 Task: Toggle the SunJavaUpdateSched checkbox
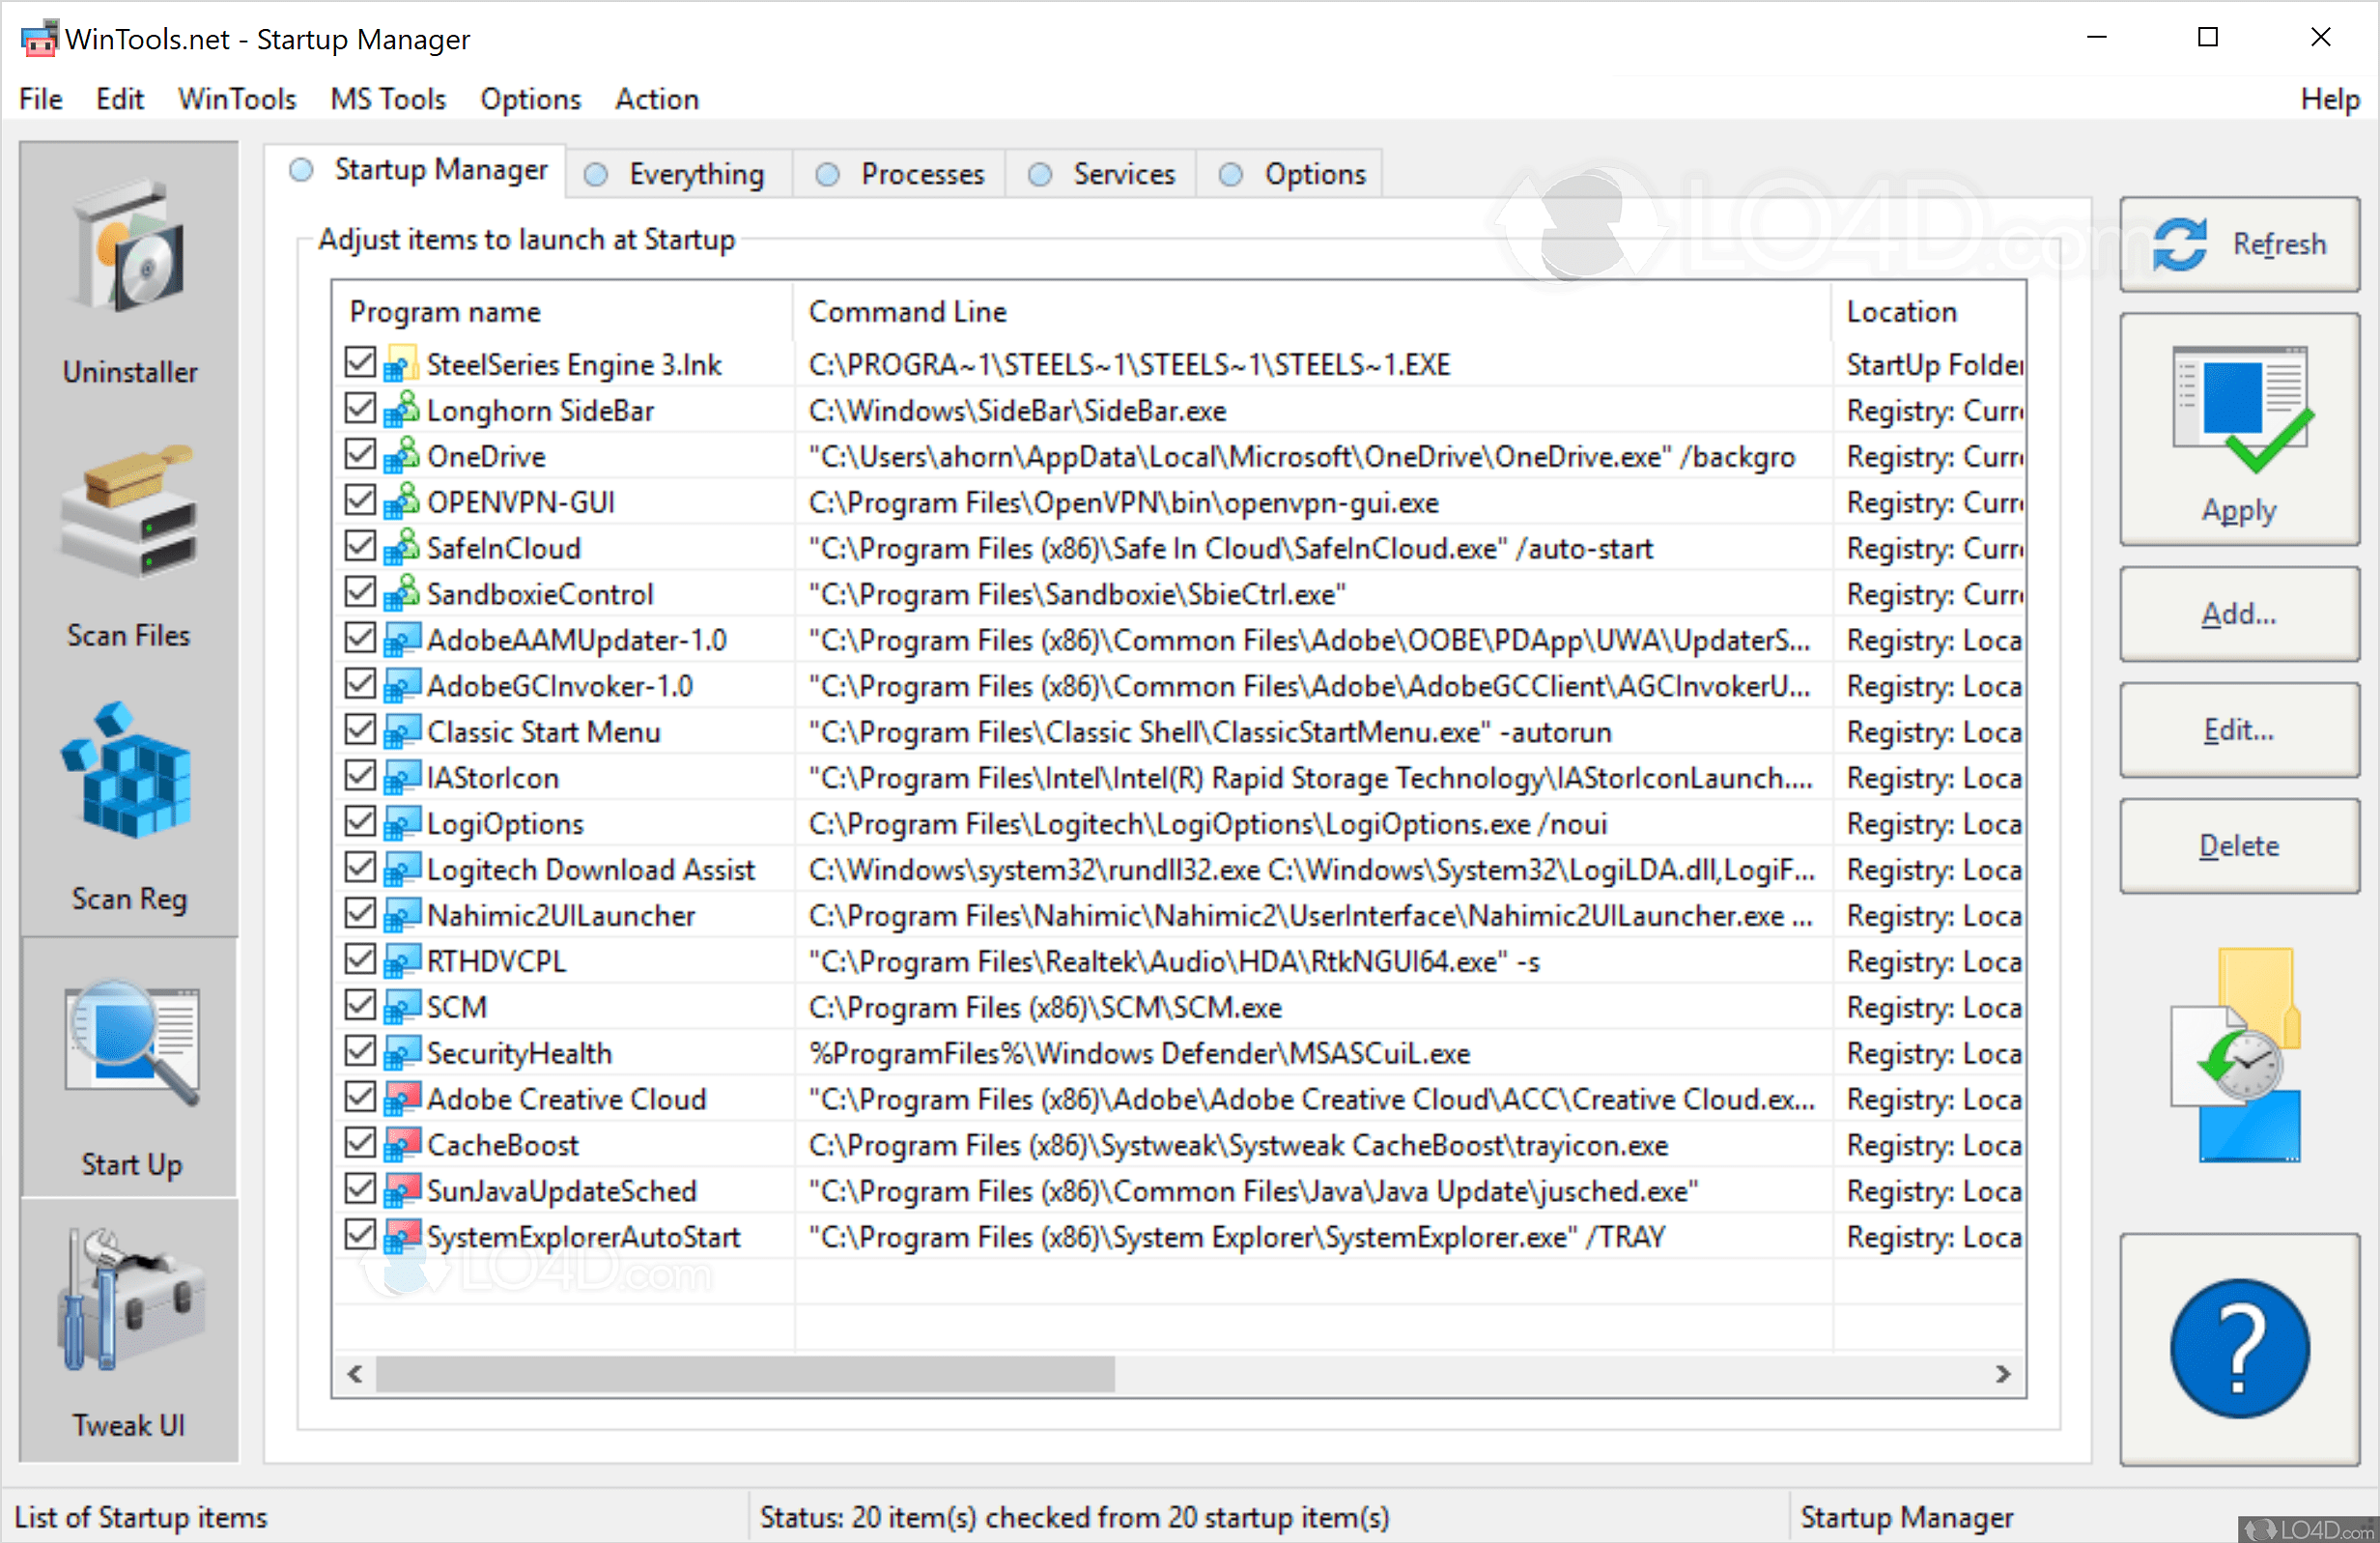coord(360,1190)
